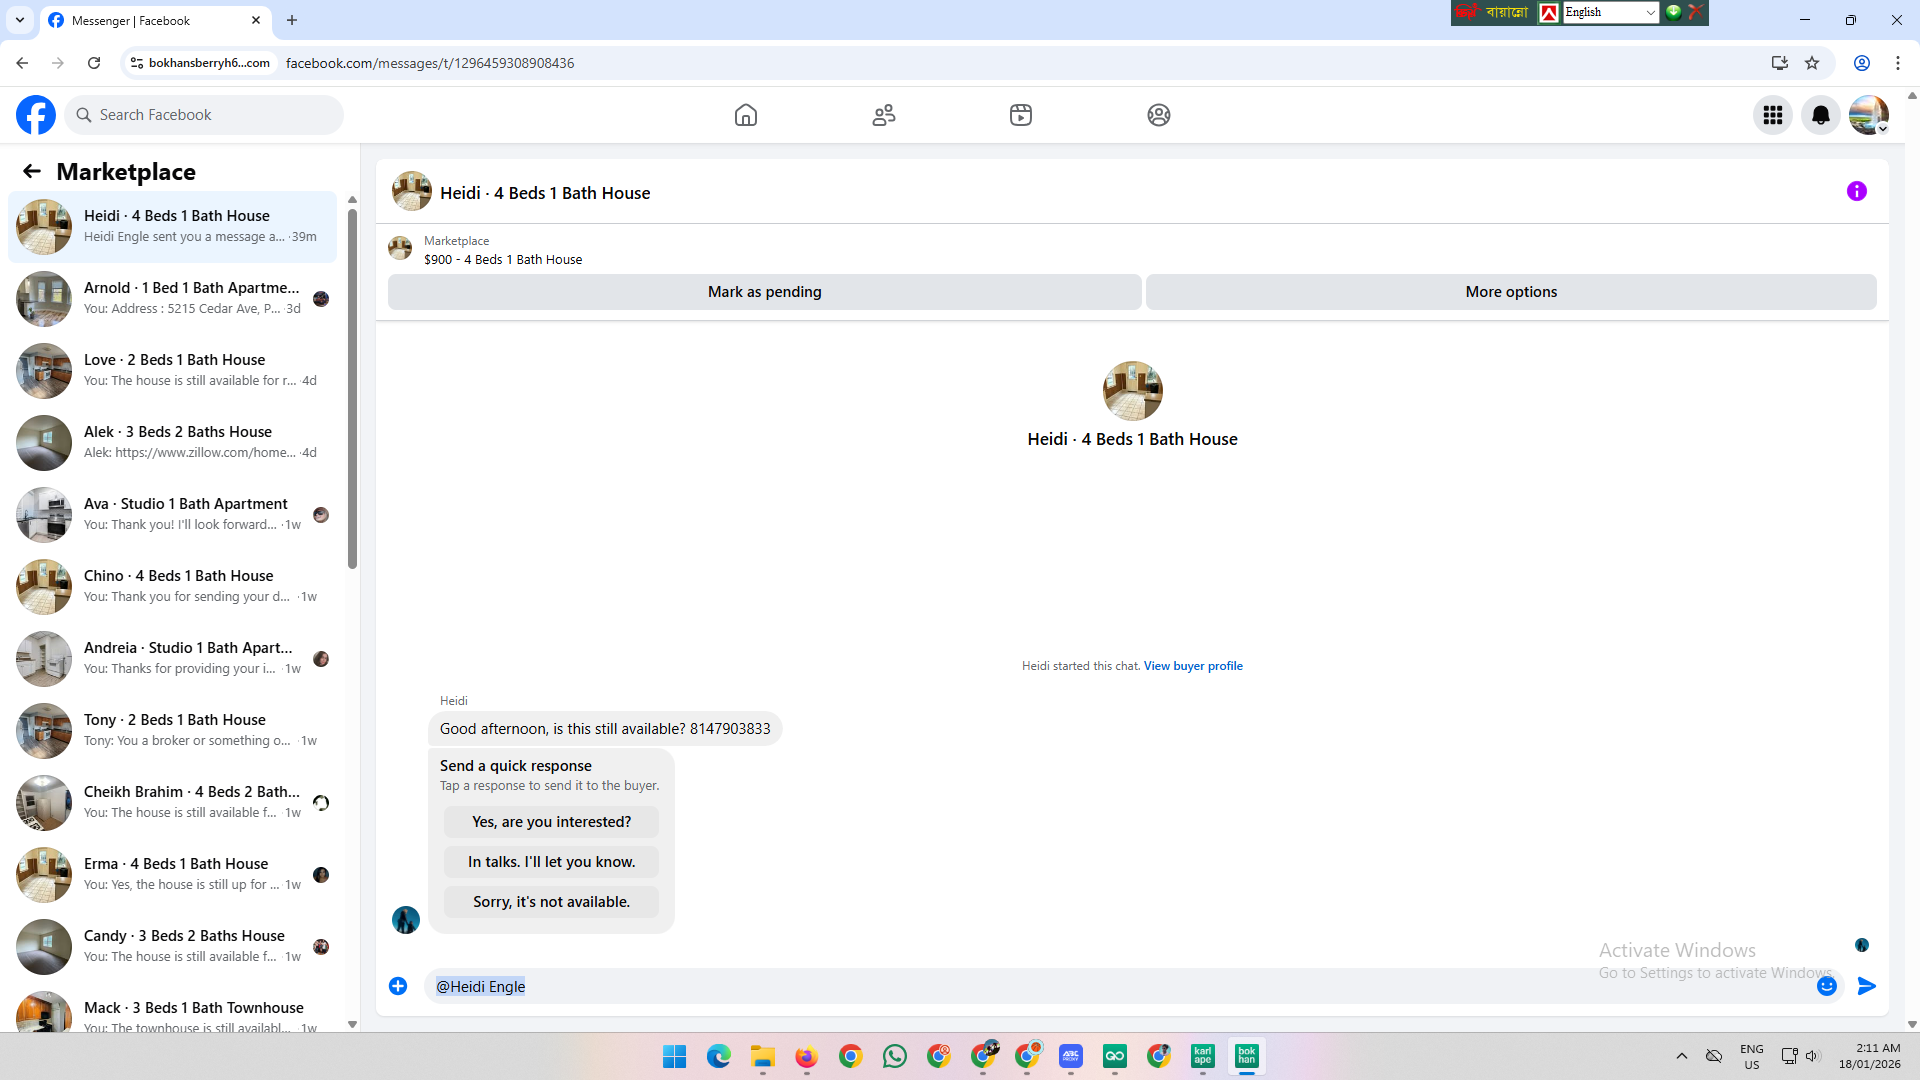Expand the account profile dropdown
1920x1080 pixels.
point(1868,115)
